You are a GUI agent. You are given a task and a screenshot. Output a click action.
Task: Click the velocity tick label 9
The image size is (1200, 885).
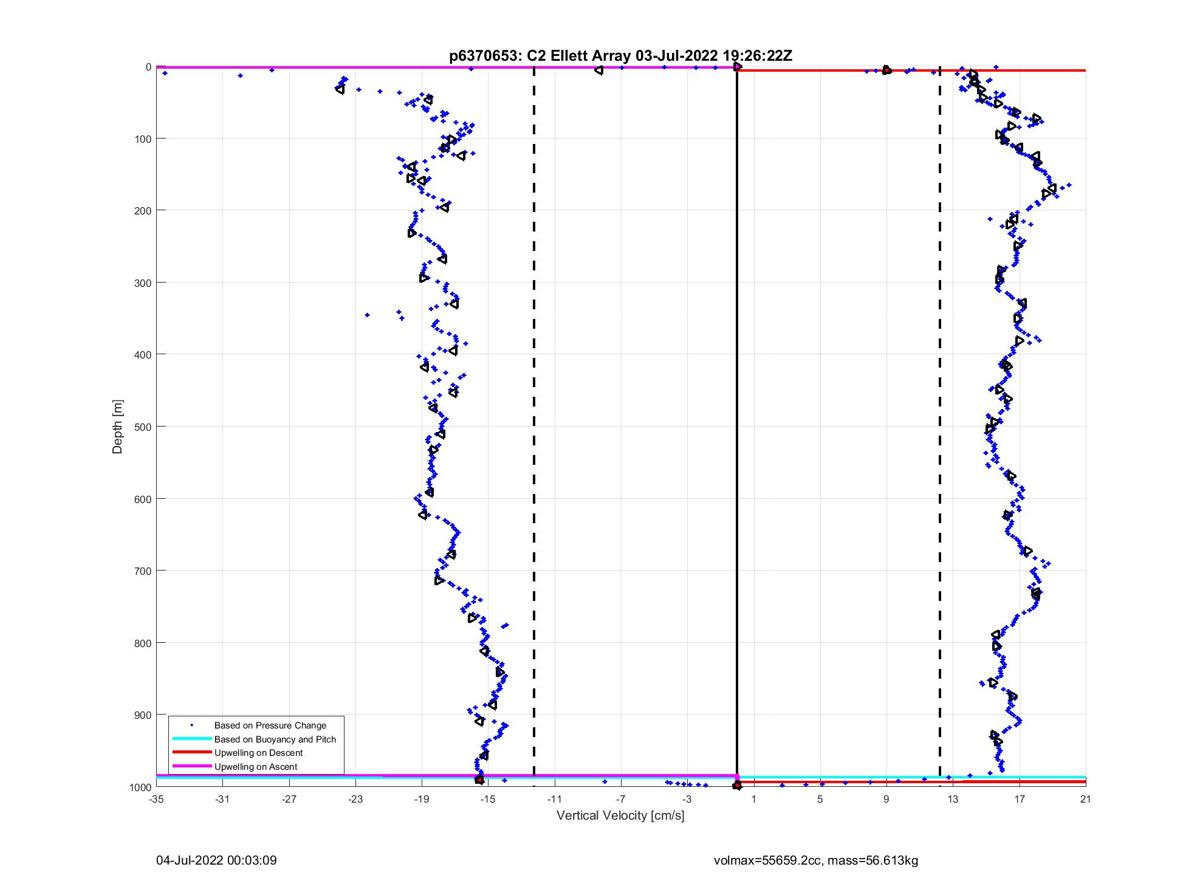[x=886, y=799]
